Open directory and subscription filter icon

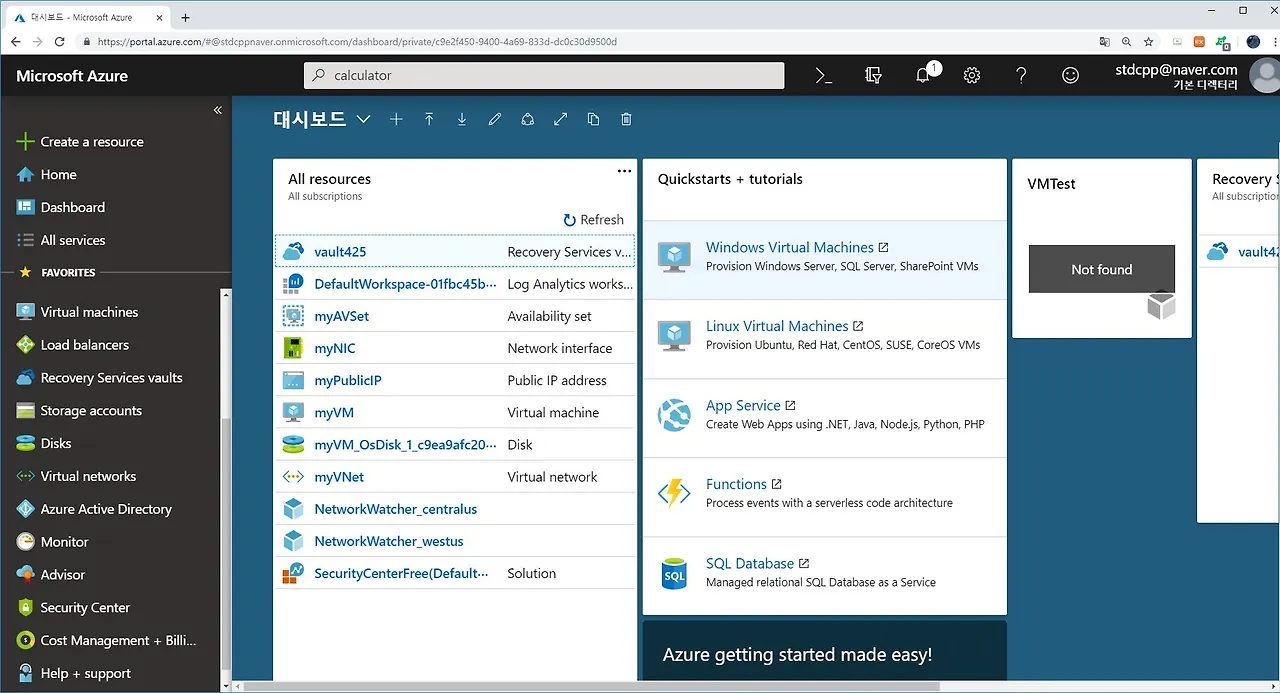point(874,75)
